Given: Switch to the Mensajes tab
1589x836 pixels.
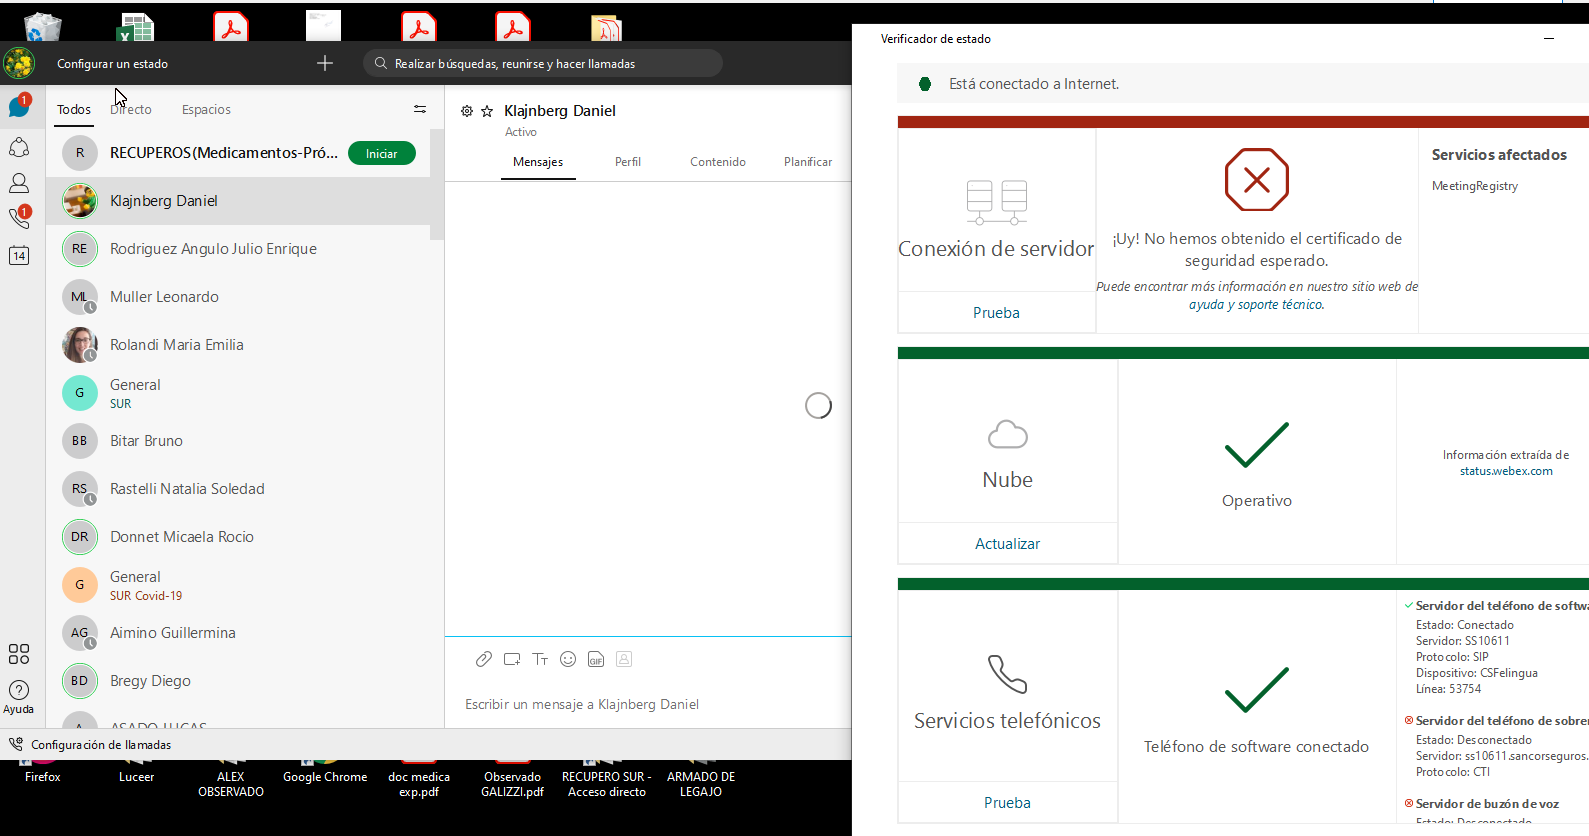Looking at the screenshot, I should [x=538, y=162].
